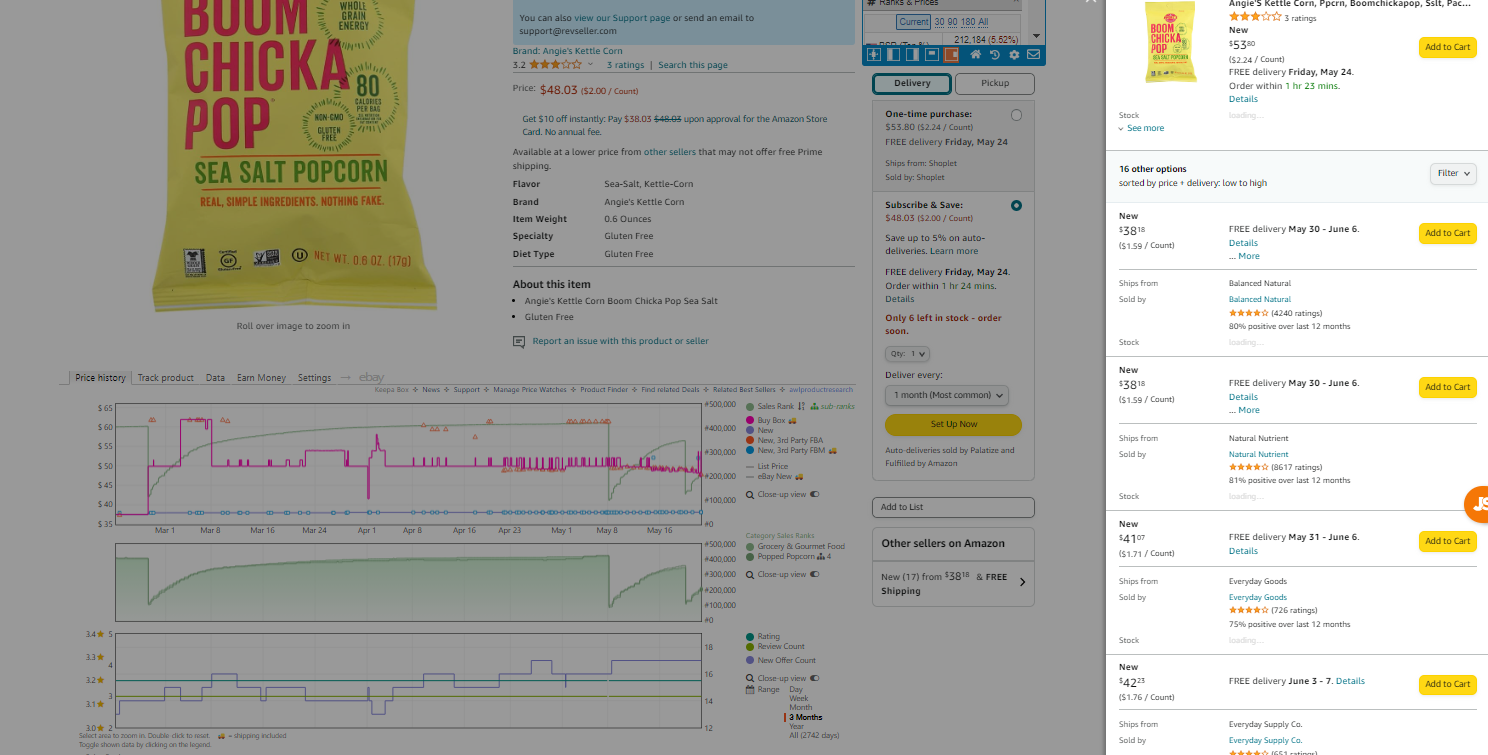Image resolution: width=1488 pixels, height=755 pixels.
Task: Open RevSeller settings gear icon
Action: pos(1014,54)
